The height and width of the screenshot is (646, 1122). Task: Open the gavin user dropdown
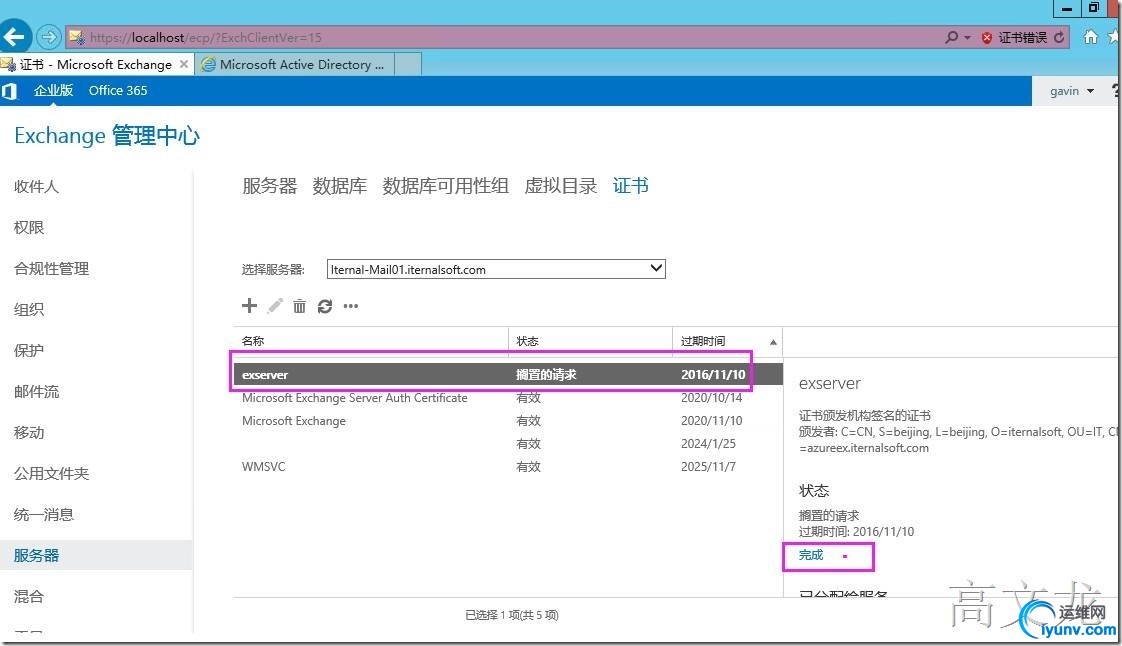1071,91
